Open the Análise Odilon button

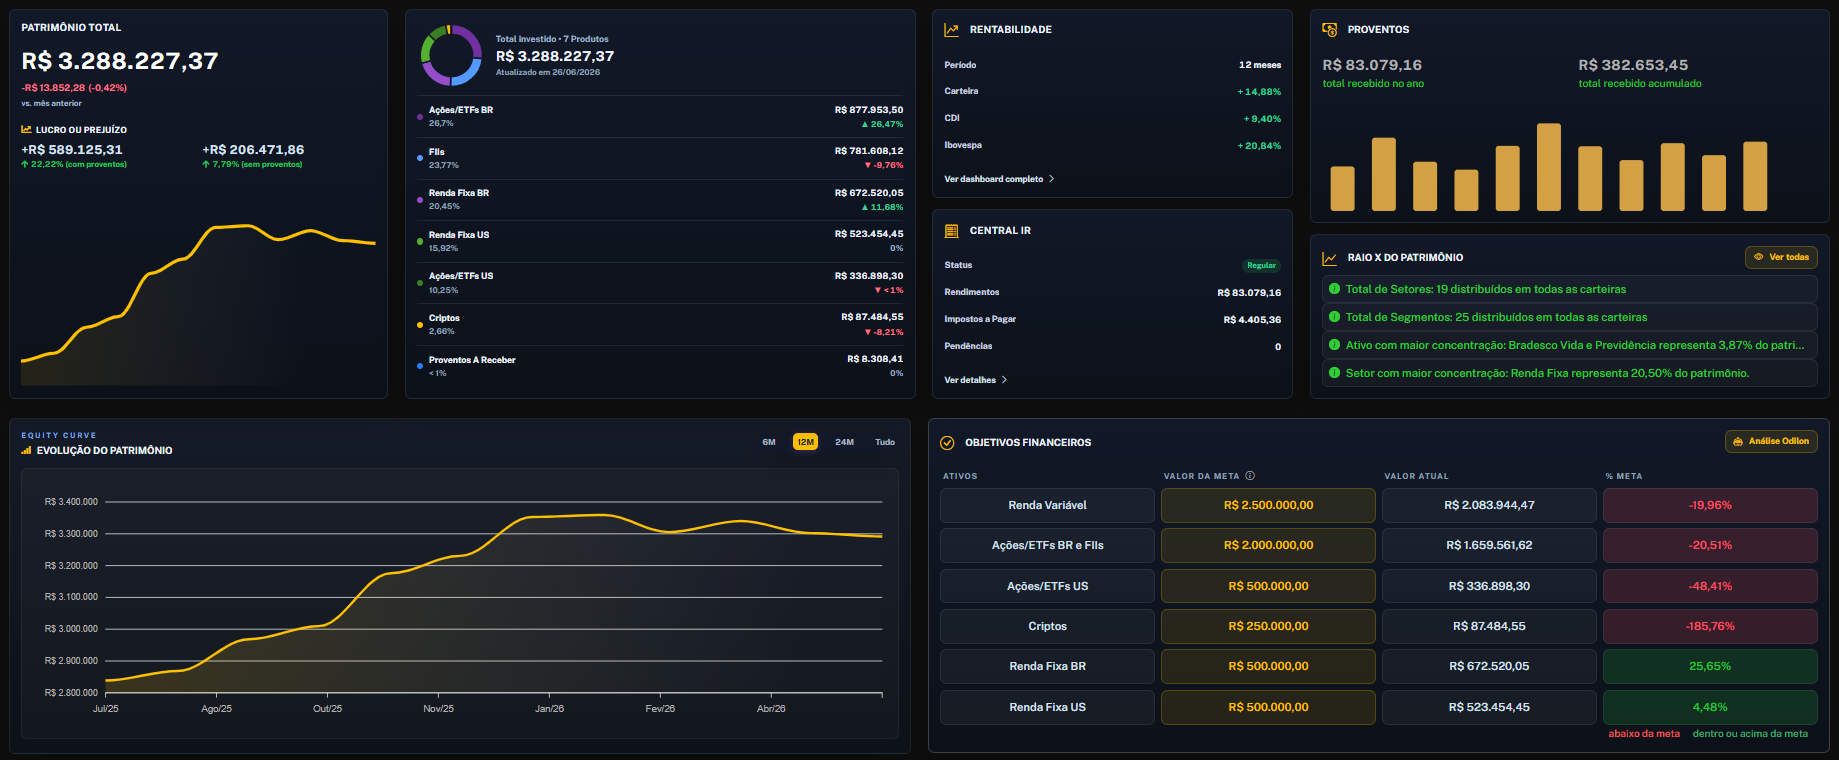click(x=1771, y=441)
